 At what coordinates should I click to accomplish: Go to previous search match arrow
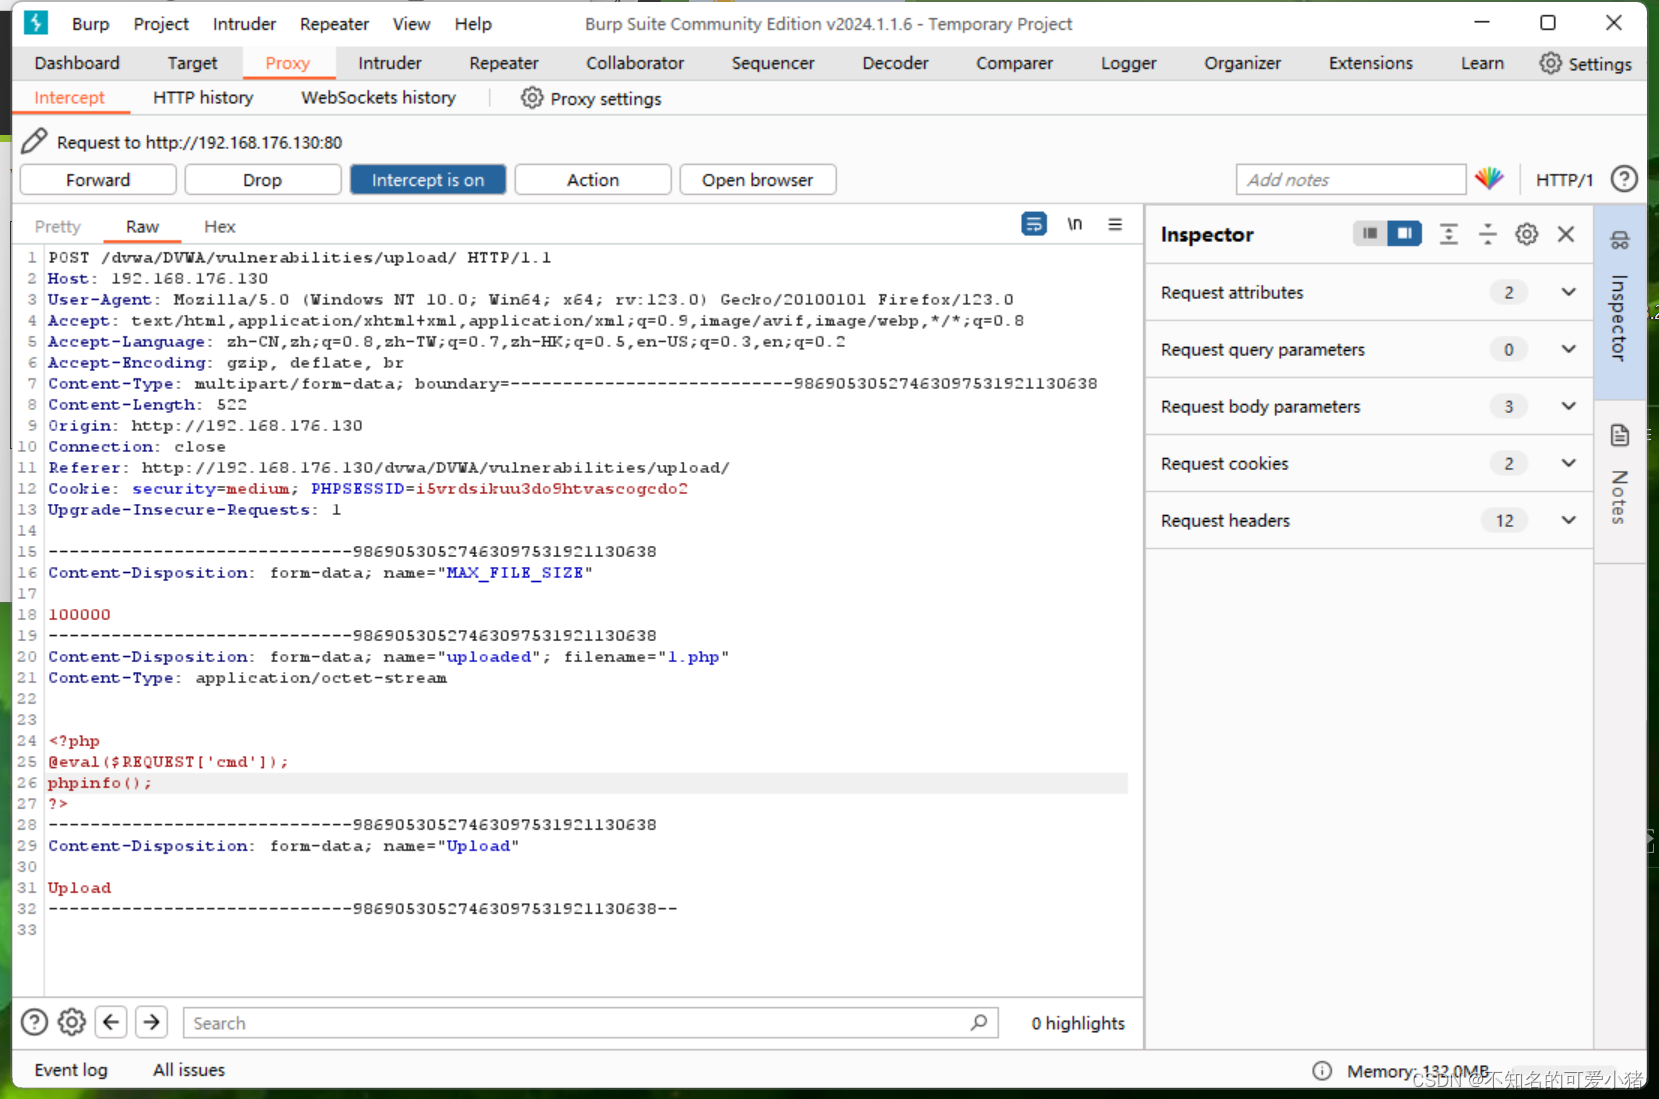coord(111,1022)
